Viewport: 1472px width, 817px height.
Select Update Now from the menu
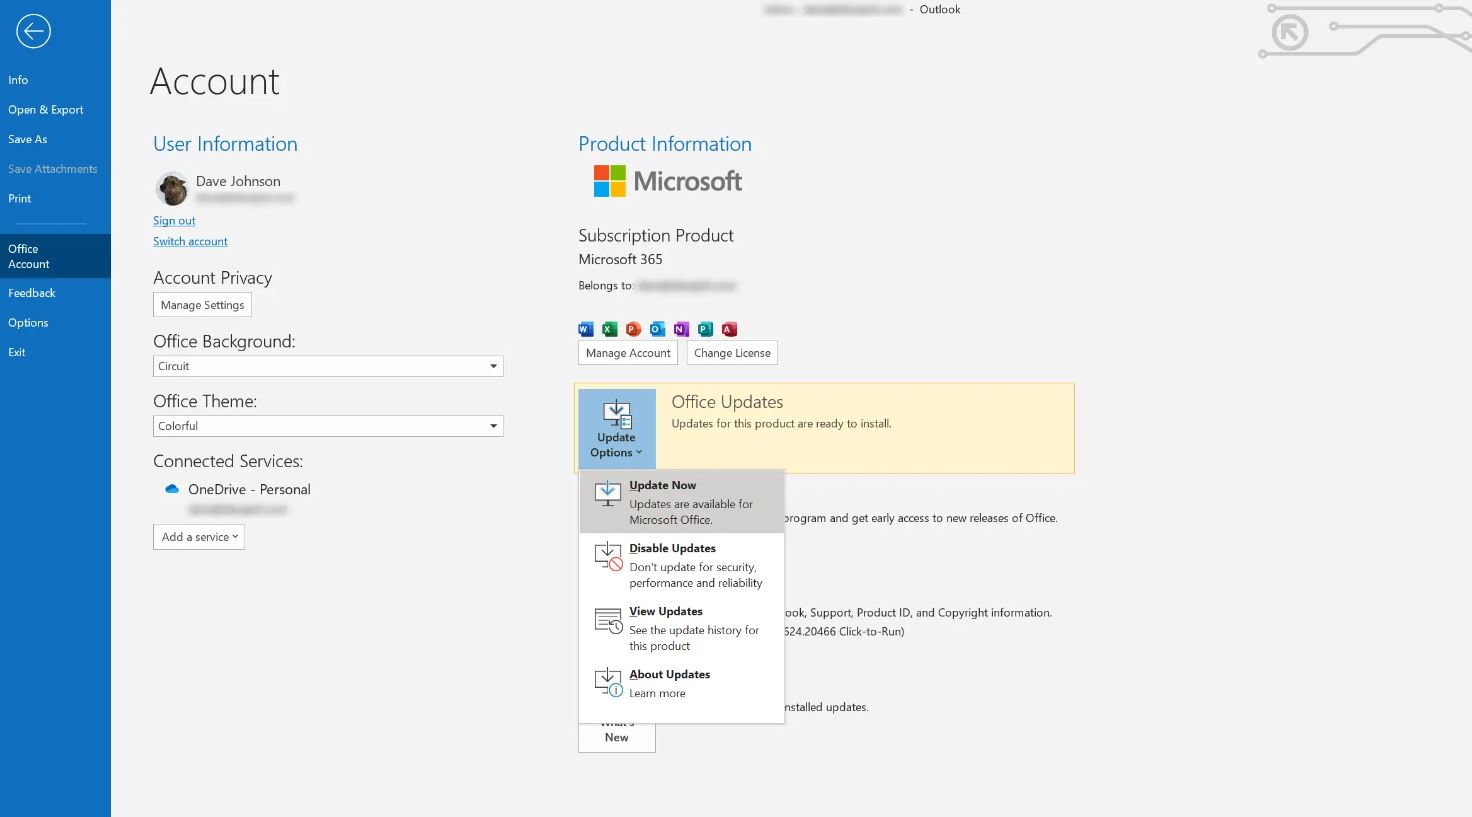tap(682, 502)
